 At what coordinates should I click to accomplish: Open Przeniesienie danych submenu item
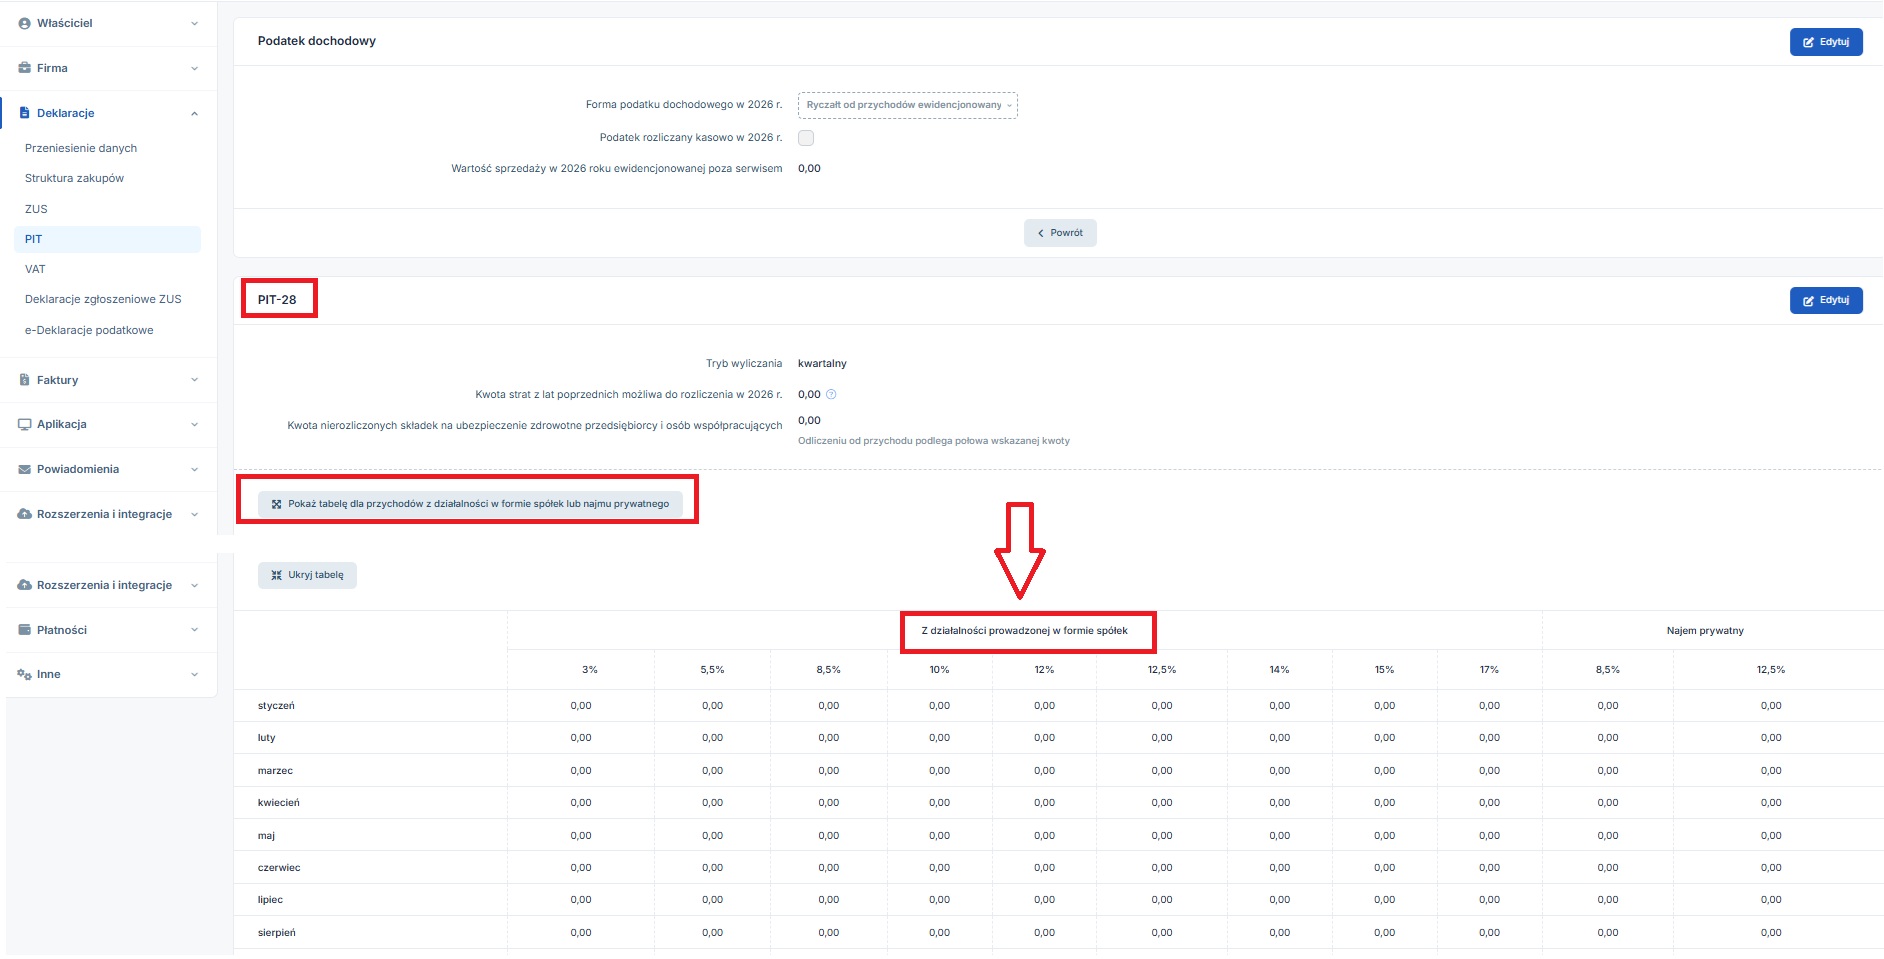point(81,148)
